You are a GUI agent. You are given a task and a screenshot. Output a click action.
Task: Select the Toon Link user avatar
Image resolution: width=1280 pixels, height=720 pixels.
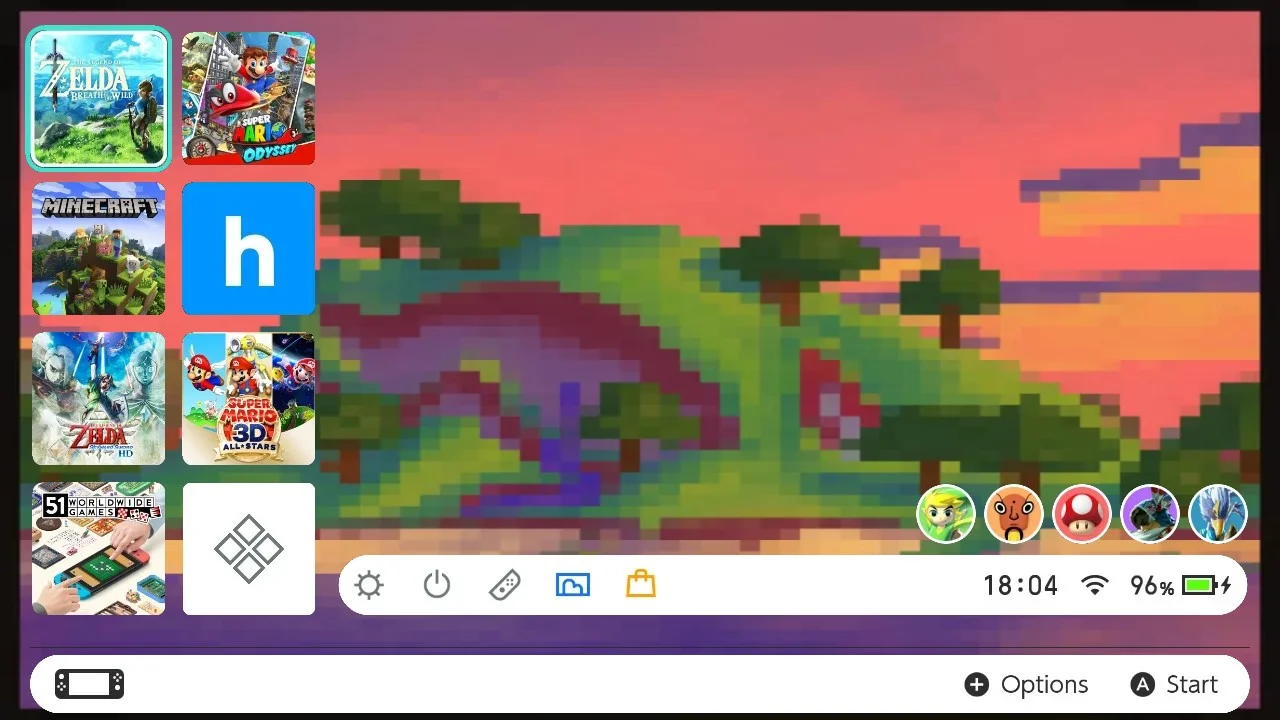[946, 514]
